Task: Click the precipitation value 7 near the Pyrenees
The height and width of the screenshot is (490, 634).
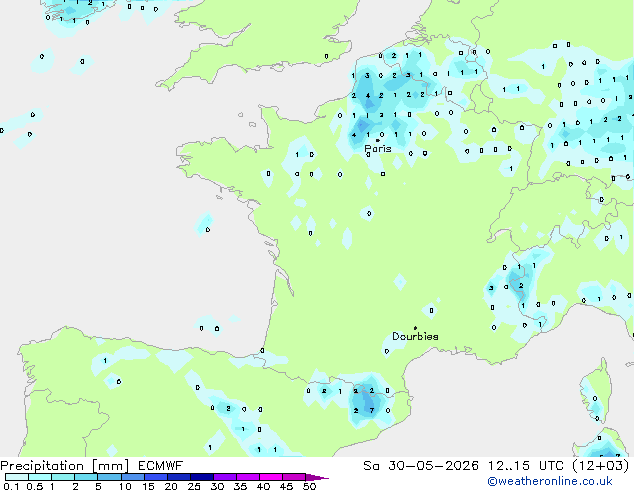Action: [x=372, y=410]
